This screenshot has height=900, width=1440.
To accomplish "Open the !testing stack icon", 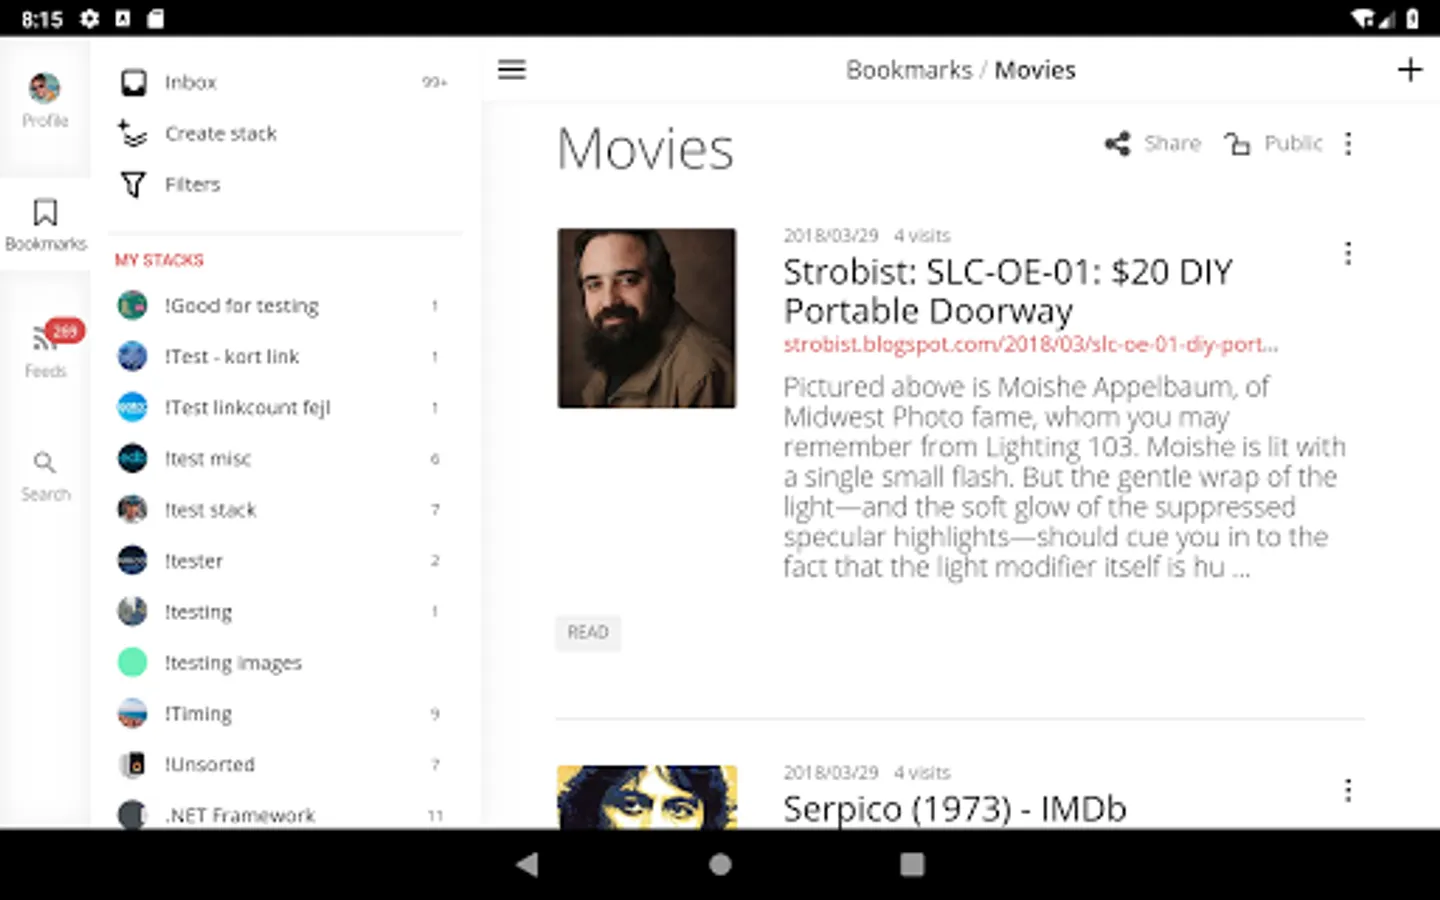I will (132, 611).
